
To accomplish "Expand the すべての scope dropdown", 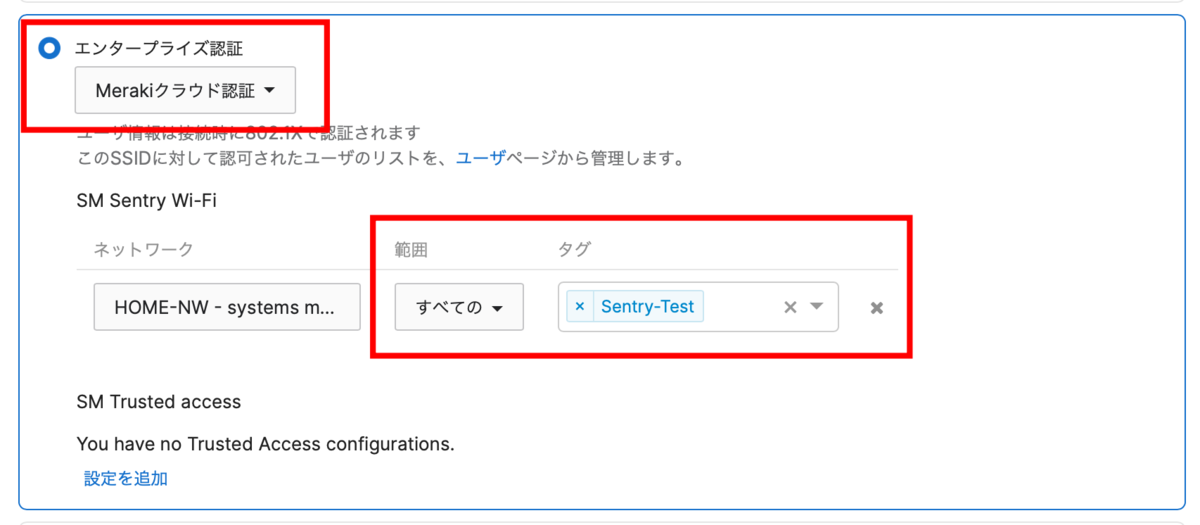I will tap(459, 307).
